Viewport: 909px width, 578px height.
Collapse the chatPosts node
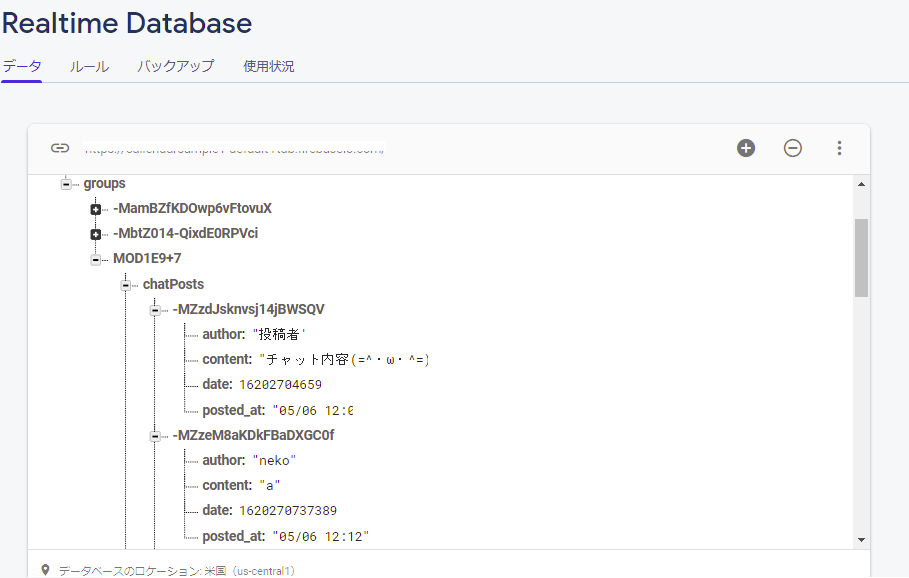point(126,285)
